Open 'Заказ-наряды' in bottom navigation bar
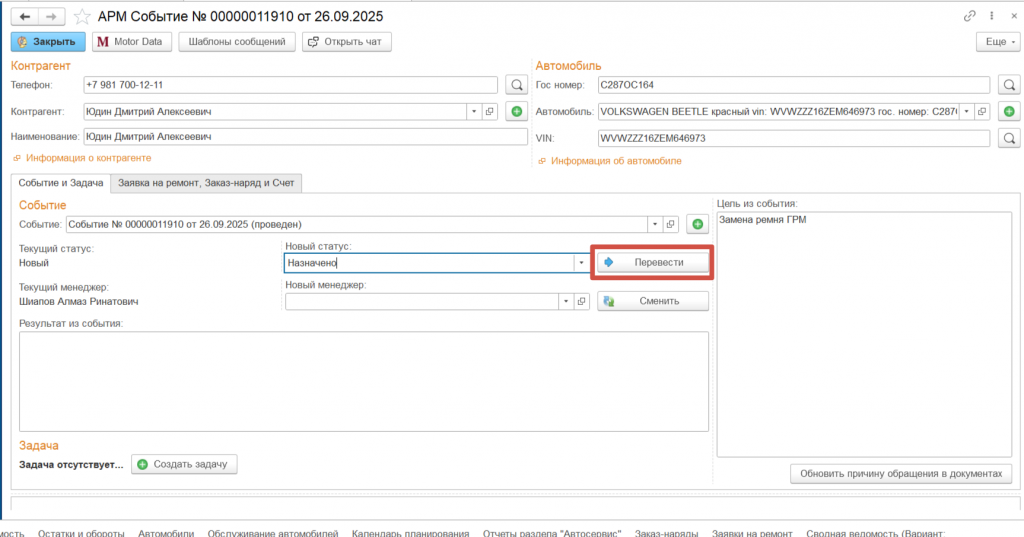 [x=665, y=533]
